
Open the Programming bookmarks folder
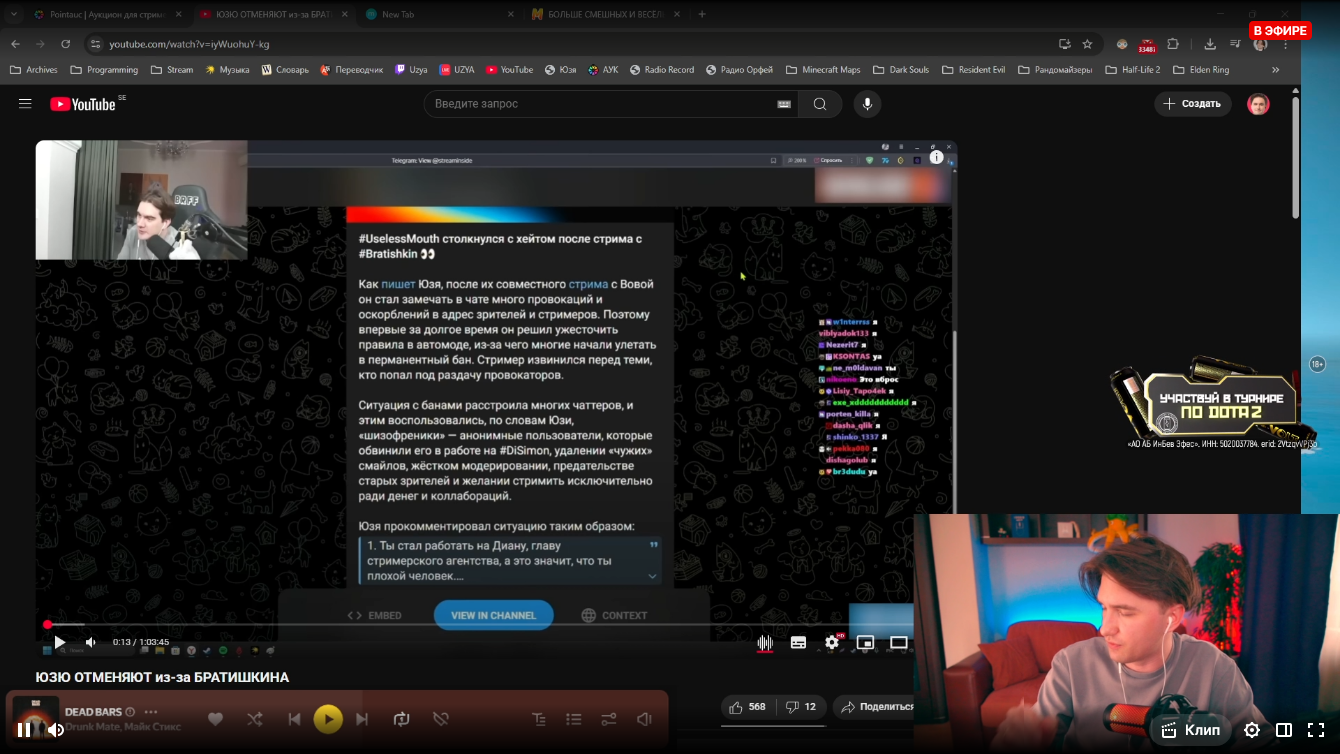point(104,70)
